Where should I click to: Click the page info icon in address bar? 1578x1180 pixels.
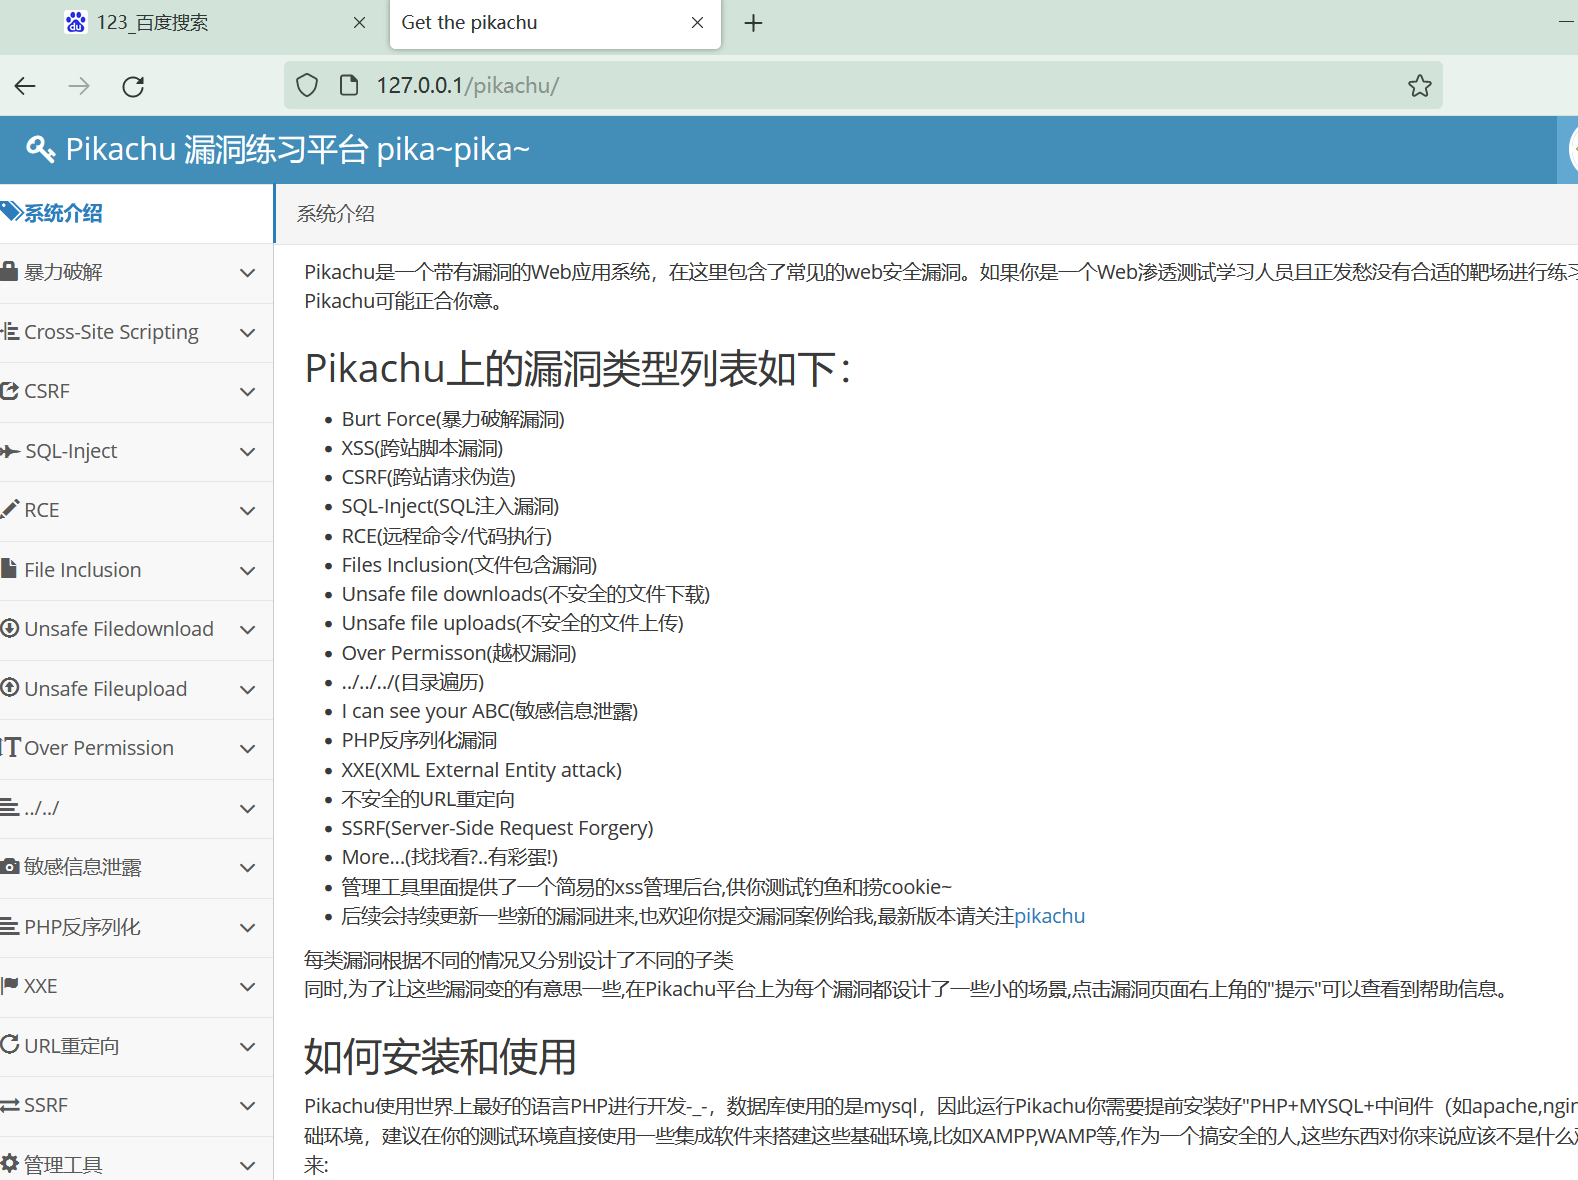(348, 86)
